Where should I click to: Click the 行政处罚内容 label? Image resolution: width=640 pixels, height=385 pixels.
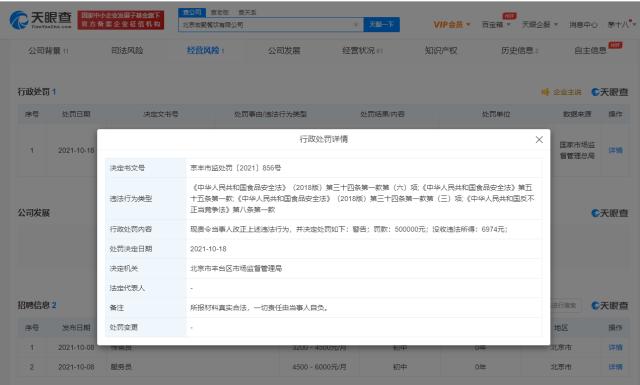click(131, 229)
